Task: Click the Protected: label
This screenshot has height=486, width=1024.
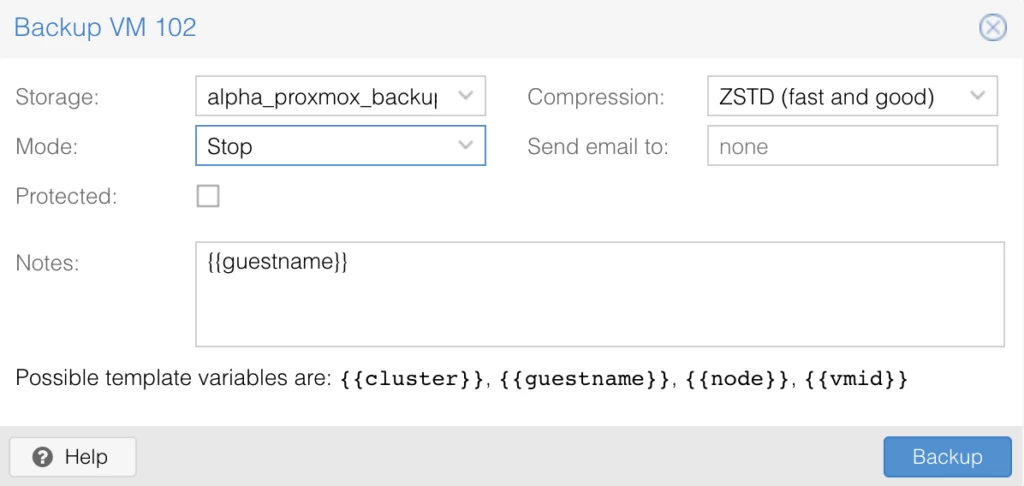Action: (x=66, y=196)
